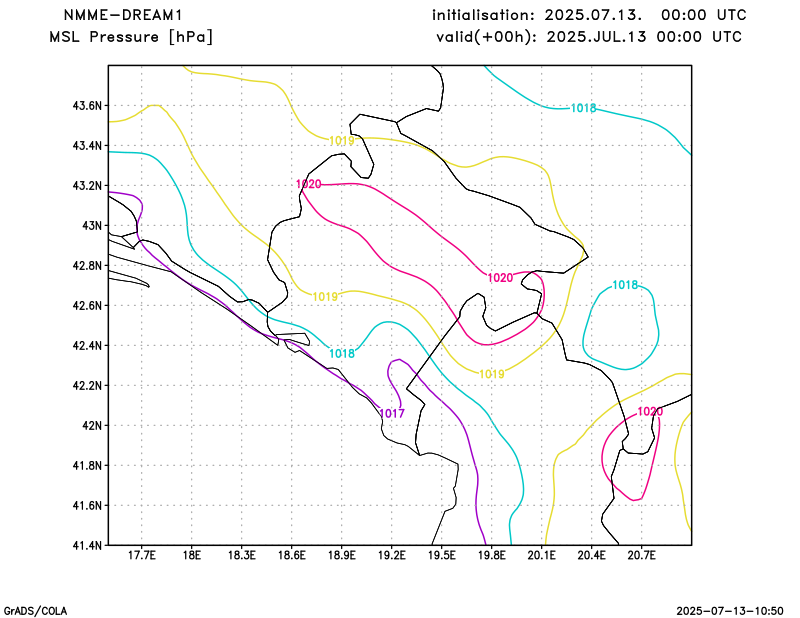Click the yellow 1019 label near 42.2N

click(491, 374)
